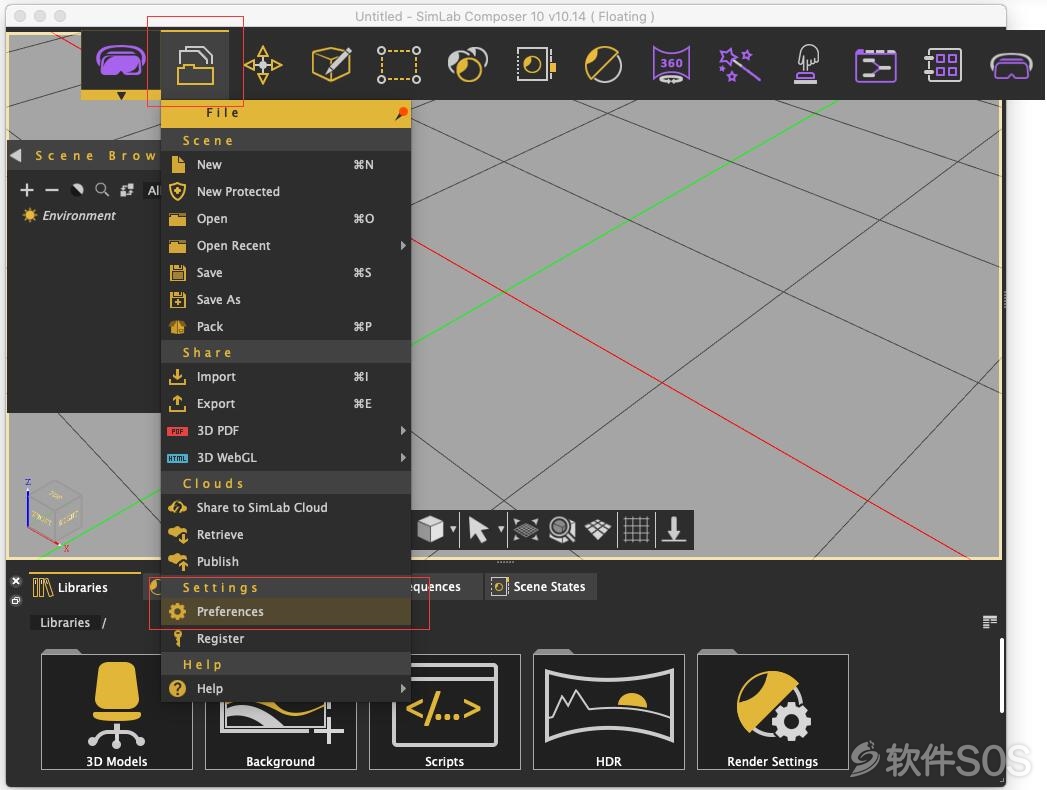Pin the File menu with pushpin
Image resolution: width=1047 pixels, height=790 pixels.
(x=401, y=113)
